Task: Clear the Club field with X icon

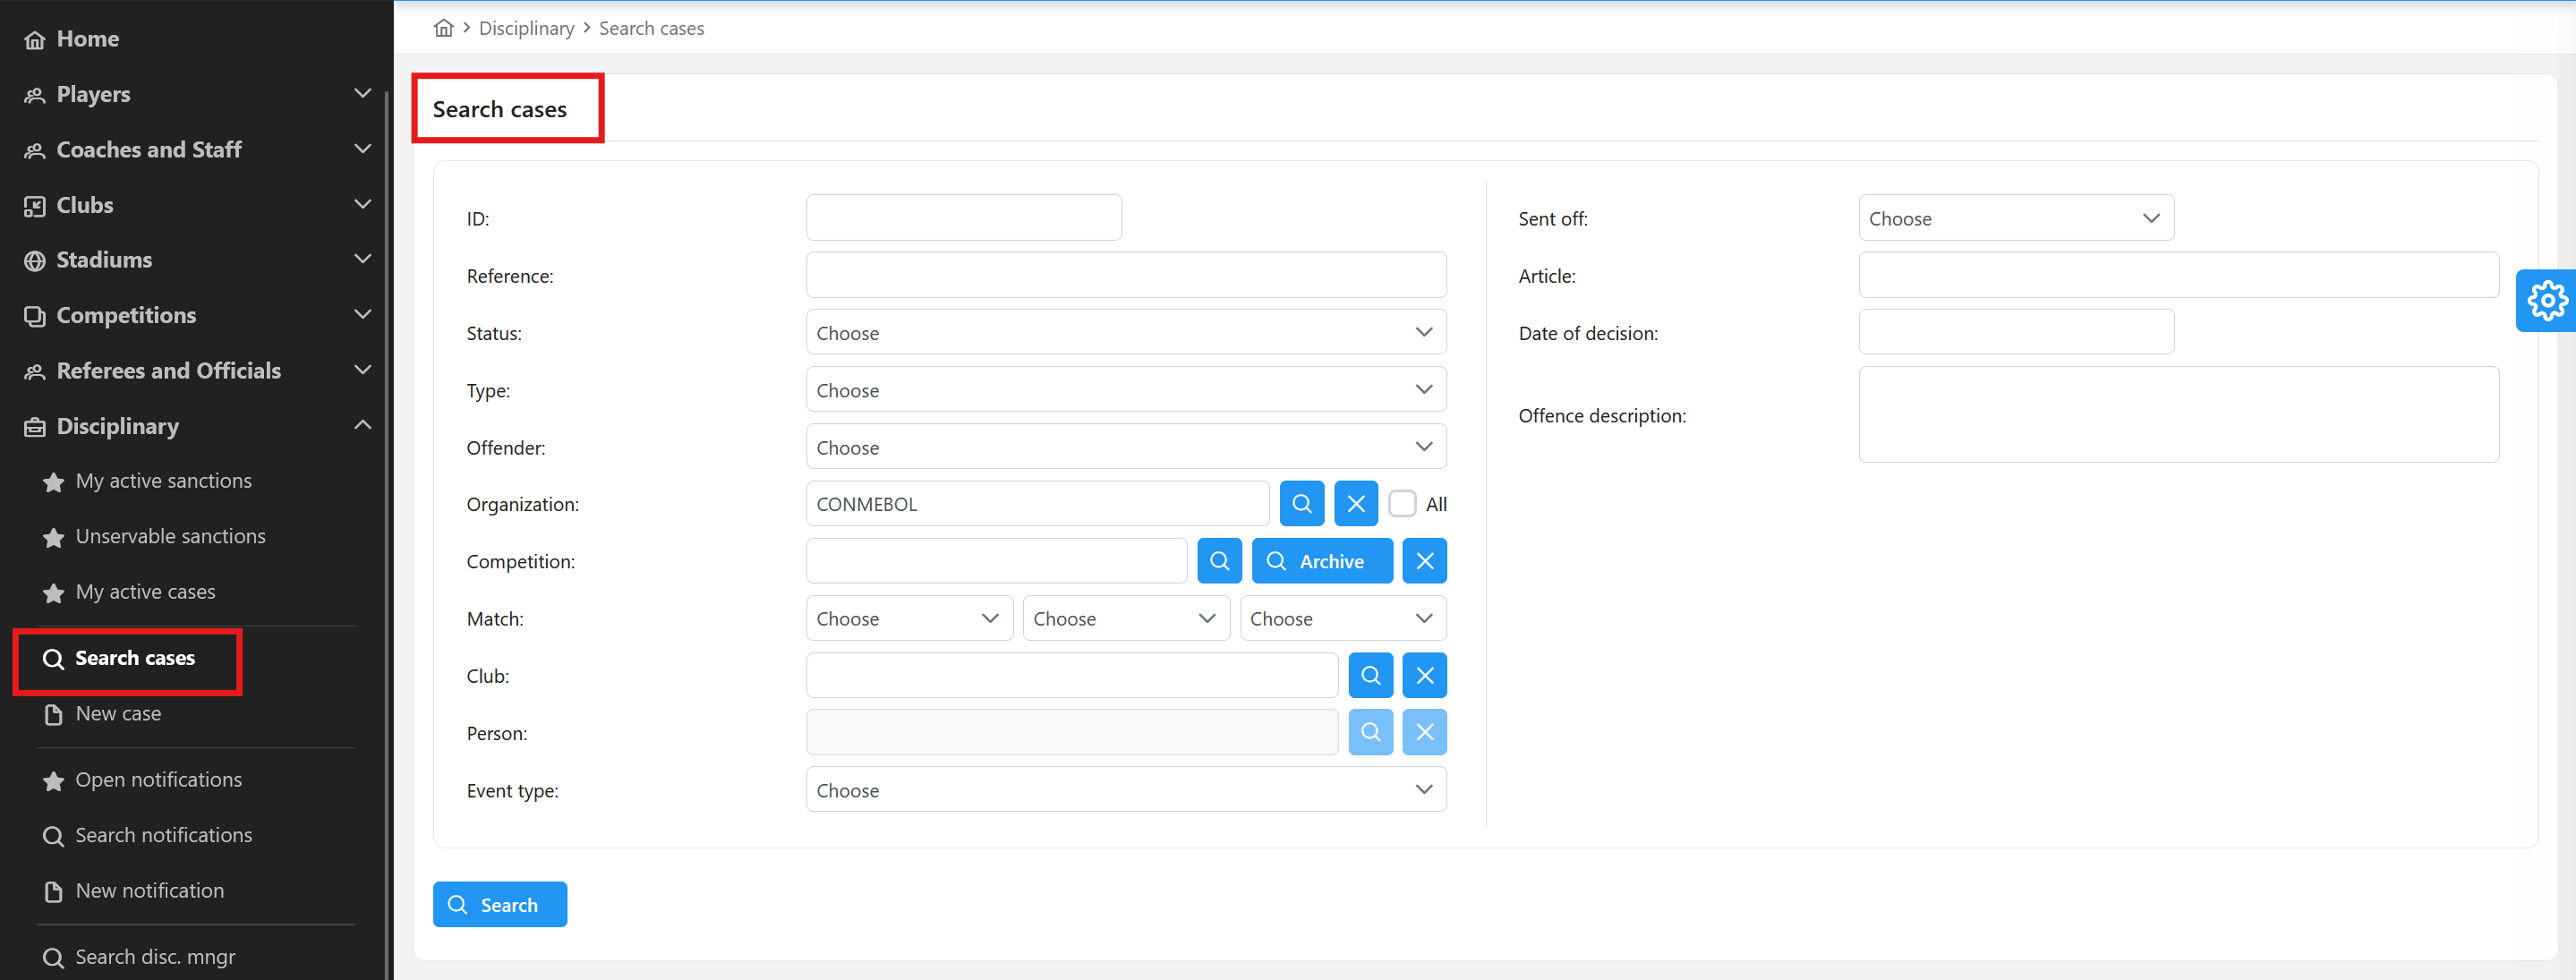Action: pos(1424,676)
